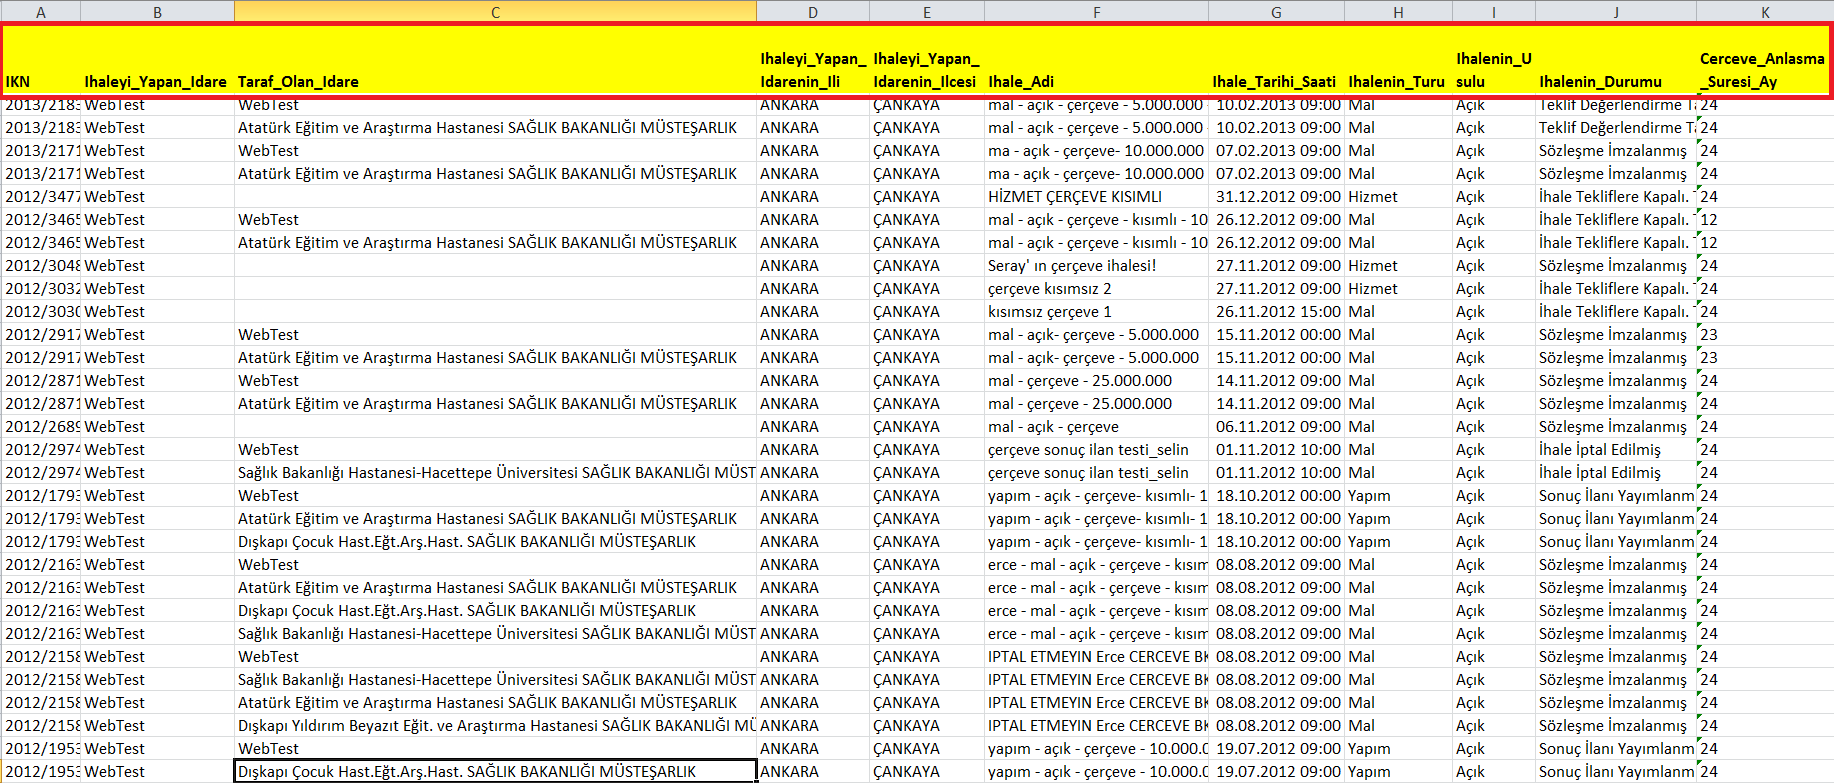This screenshot has width=1834, height=783.
Task: Select highlighted column C header
Action: click(495, 11)
